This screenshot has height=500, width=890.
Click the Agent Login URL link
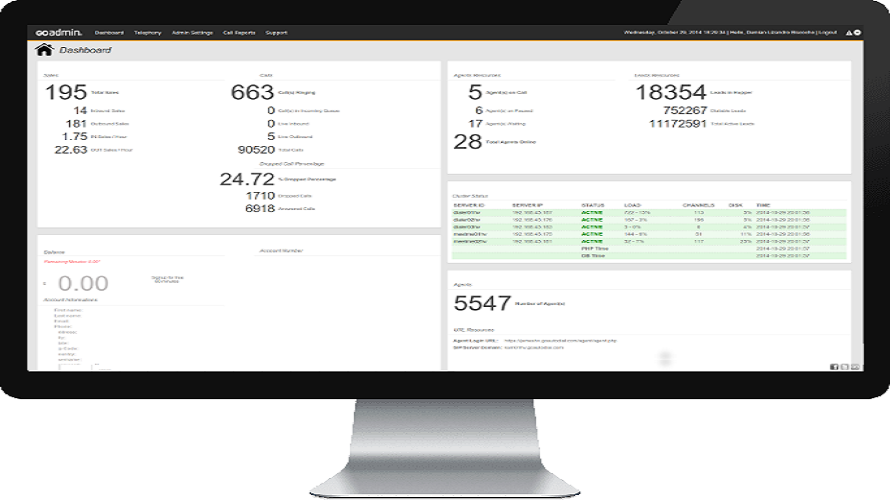tap(560, 341)
